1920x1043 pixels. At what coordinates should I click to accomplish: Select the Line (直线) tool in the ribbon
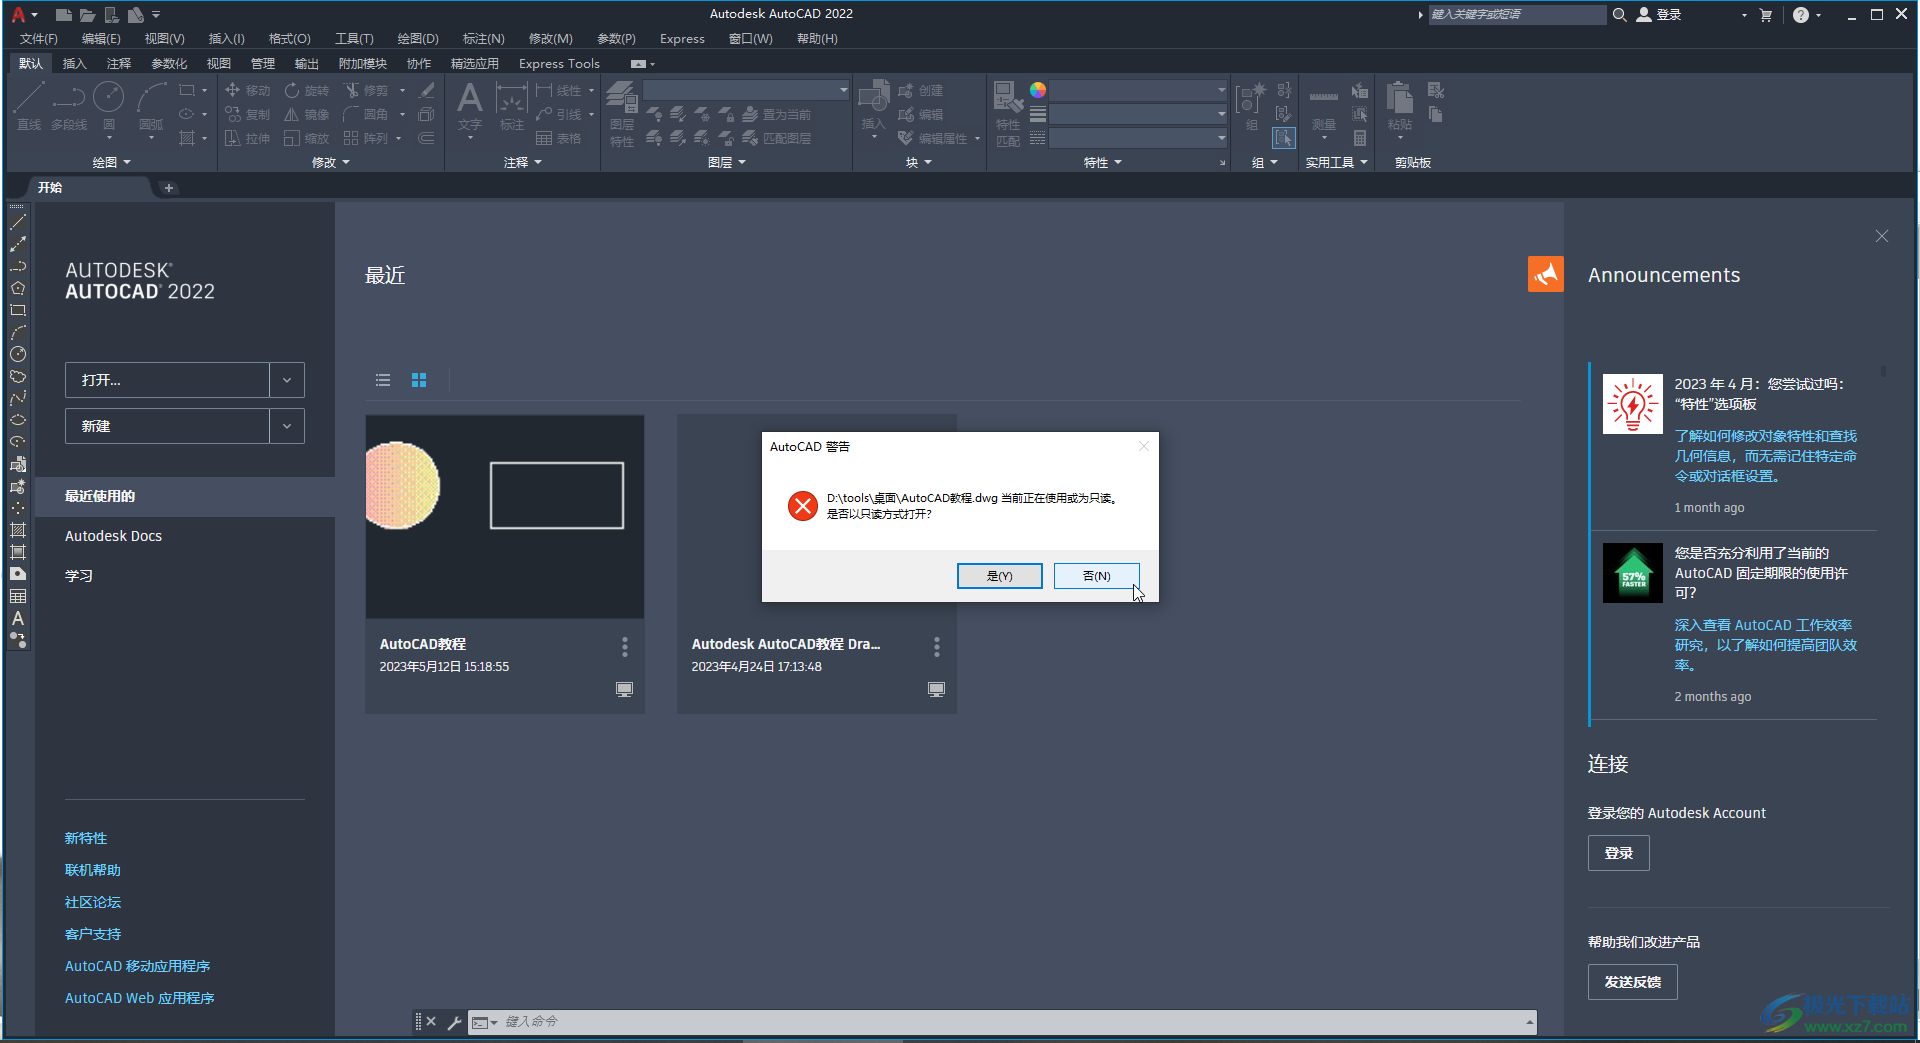coord(29,105)
